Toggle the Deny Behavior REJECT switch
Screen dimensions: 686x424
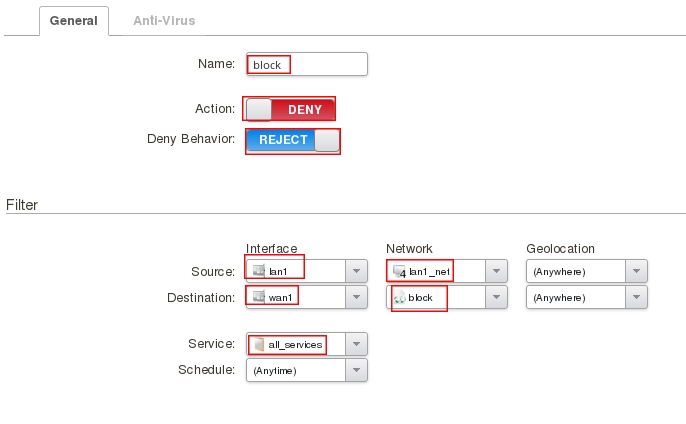coord(293,140)
